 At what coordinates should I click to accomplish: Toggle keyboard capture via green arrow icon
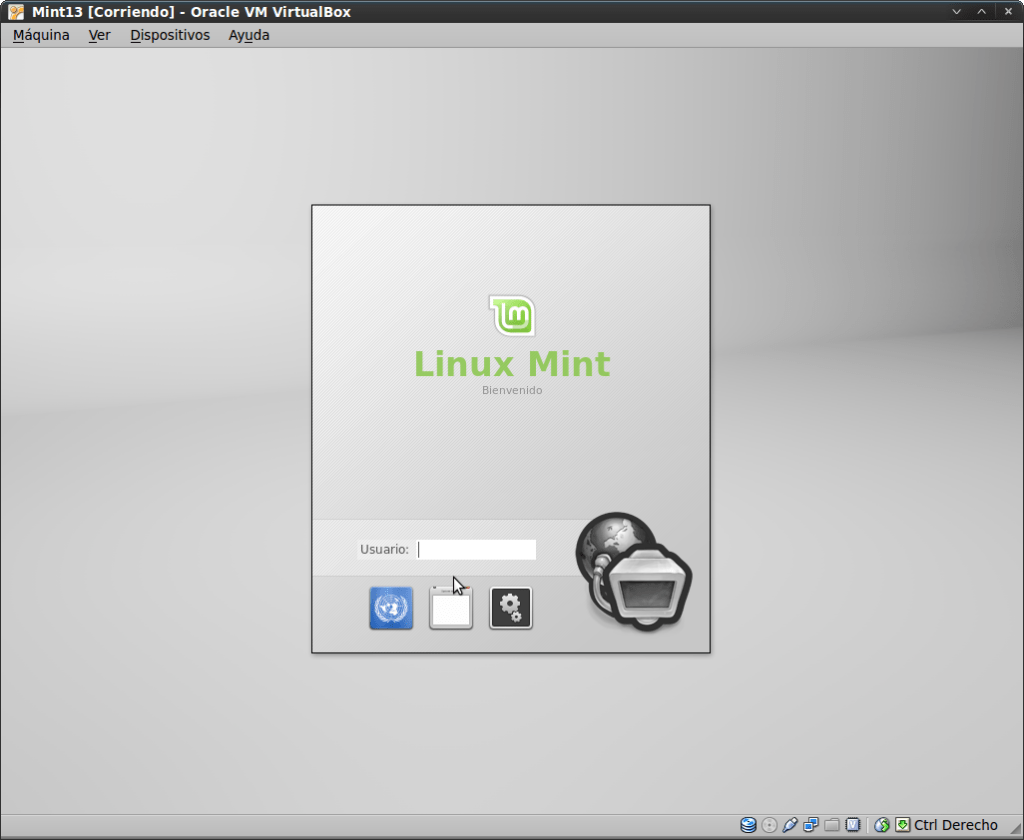point(901,825)
